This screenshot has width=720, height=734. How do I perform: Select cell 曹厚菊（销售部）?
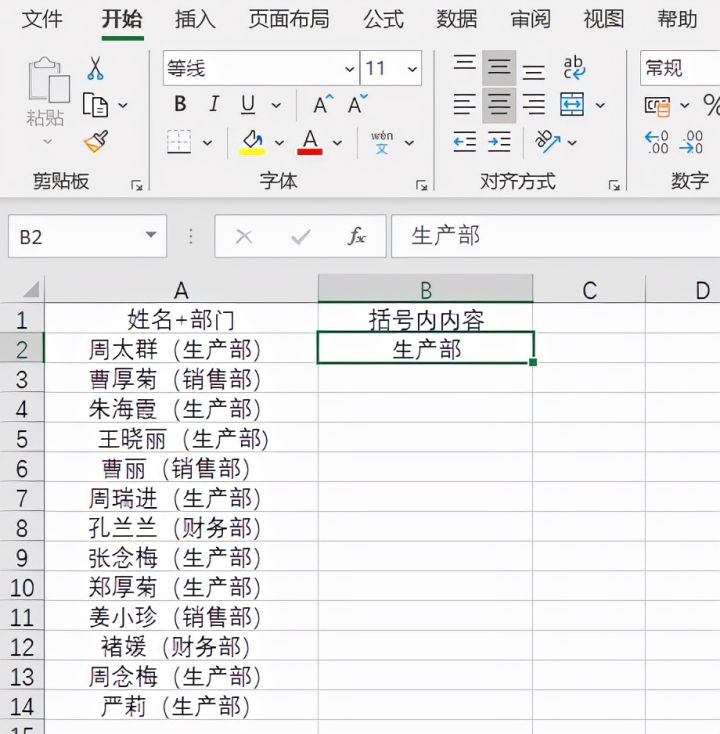pos(181,379)
